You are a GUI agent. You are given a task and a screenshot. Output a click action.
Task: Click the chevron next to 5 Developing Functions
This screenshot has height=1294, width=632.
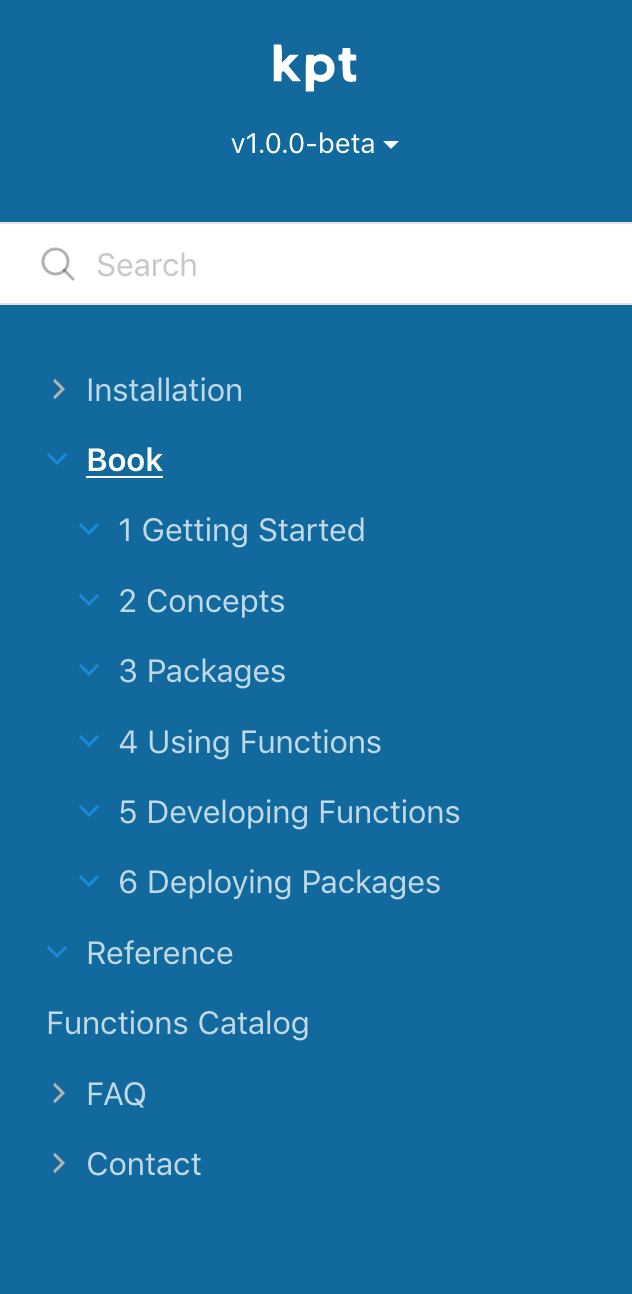(x=89, y=811)
